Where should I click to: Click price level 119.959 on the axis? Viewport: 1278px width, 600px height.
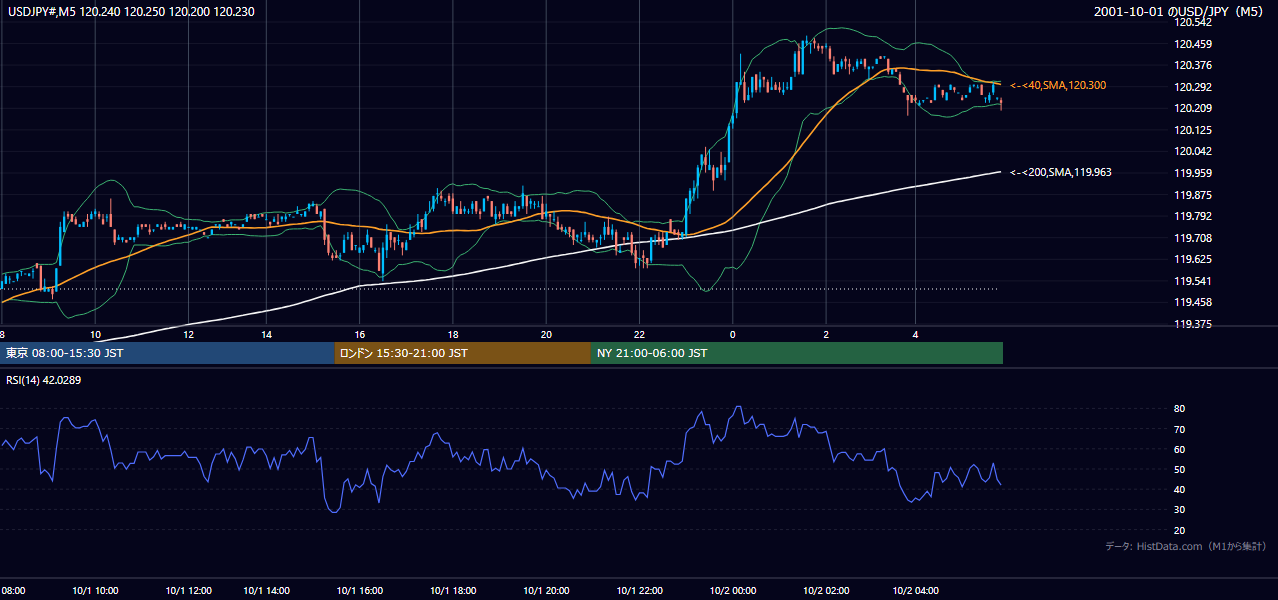(1192, 173)
